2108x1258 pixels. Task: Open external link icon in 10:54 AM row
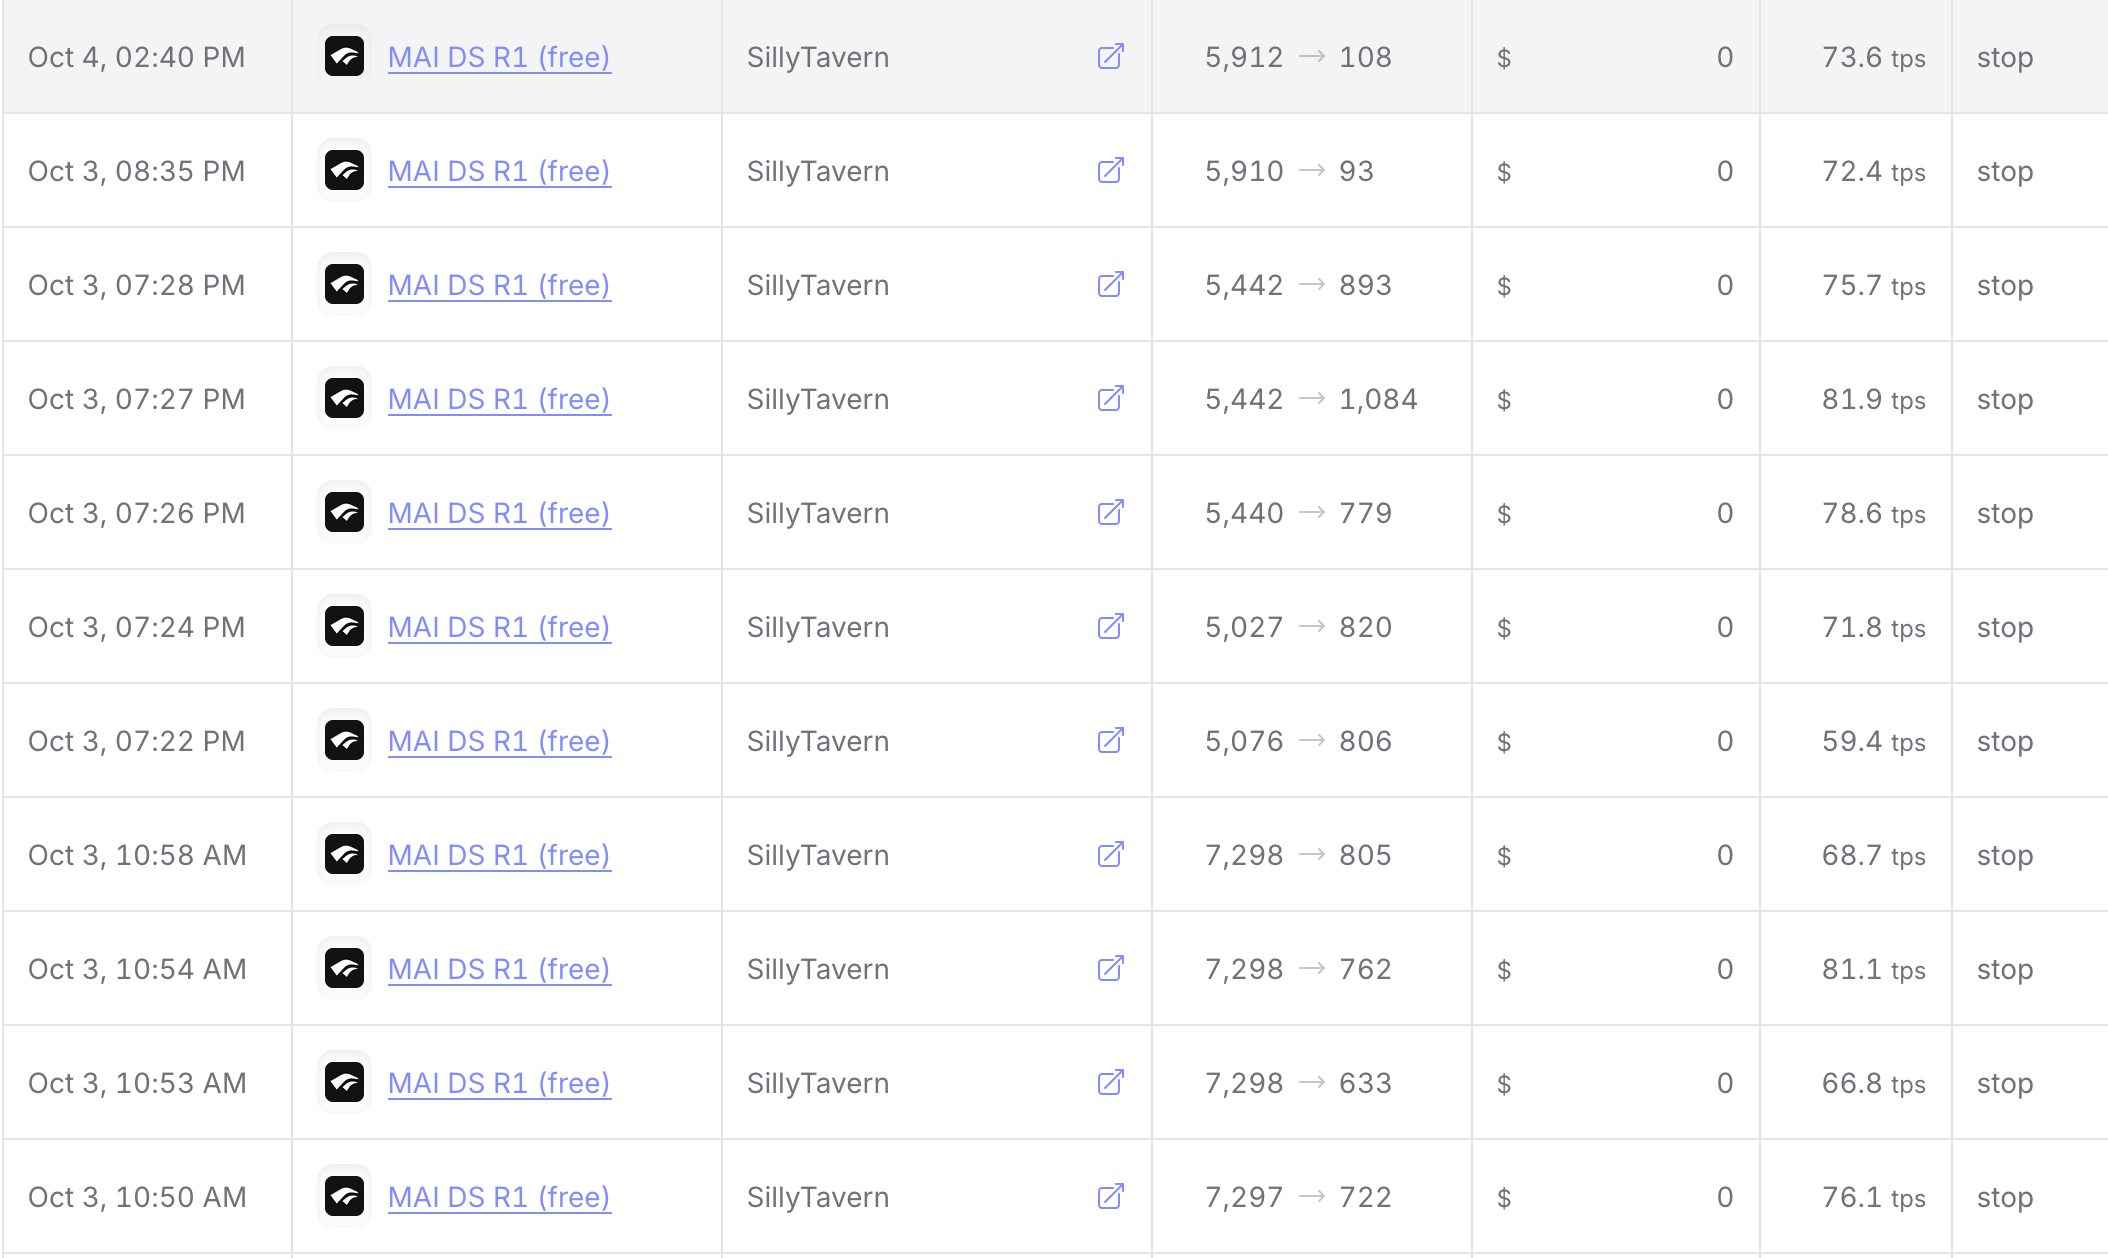click(x=1110, y=969)
